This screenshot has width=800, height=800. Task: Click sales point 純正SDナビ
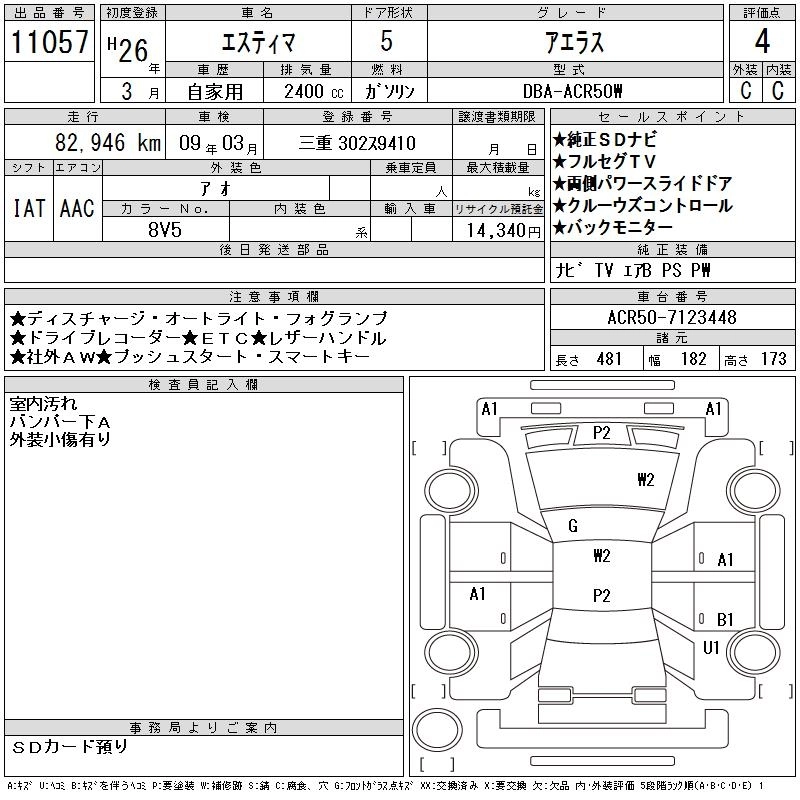[x=605, y=139]
